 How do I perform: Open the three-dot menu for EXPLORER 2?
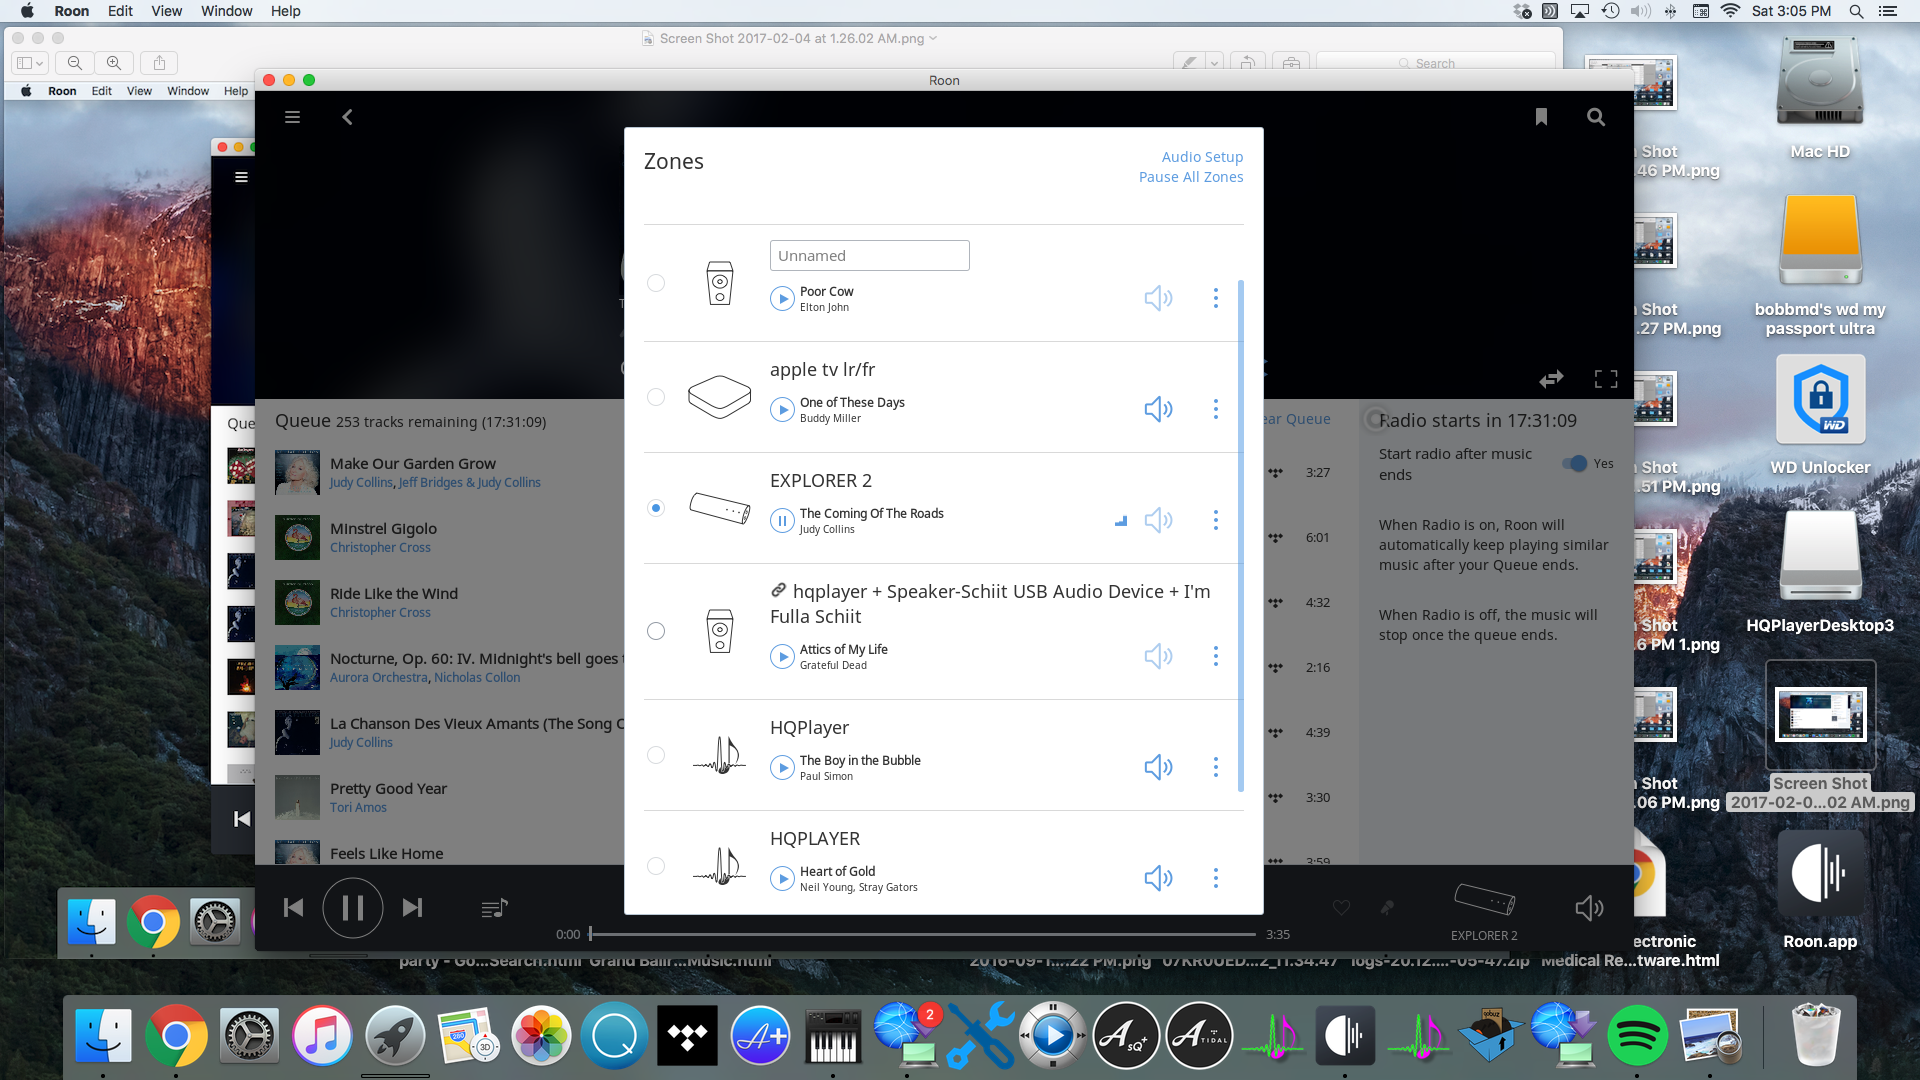[x=1216, y=520]
